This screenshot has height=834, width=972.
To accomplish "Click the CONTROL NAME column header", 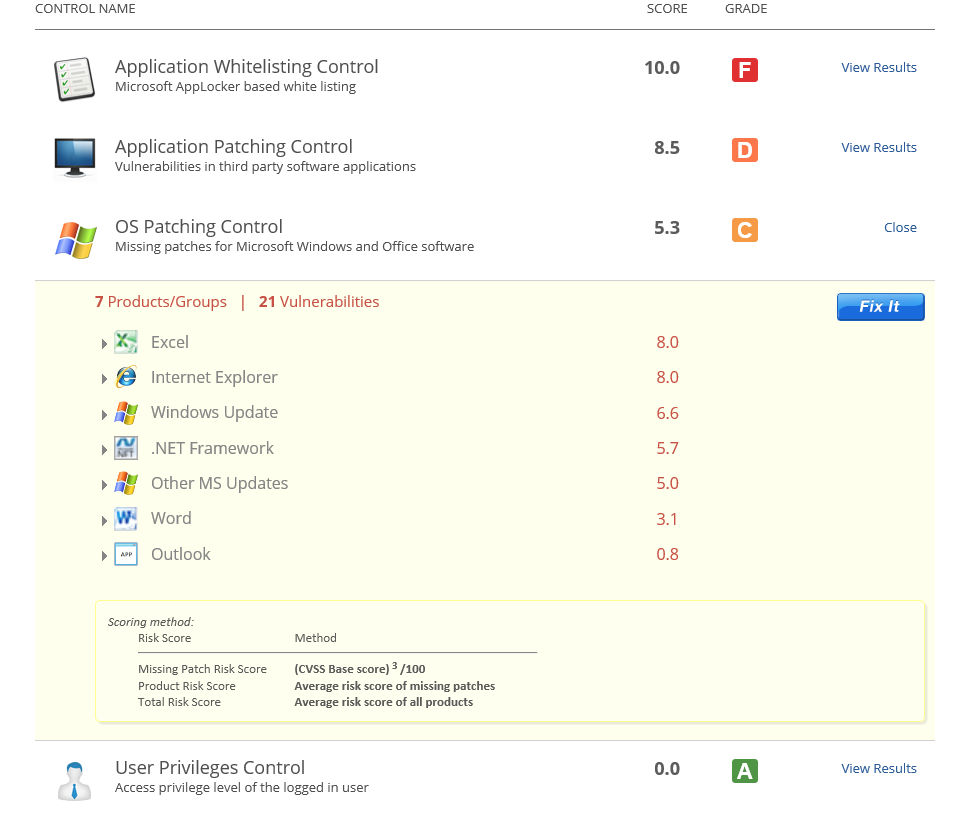I will [85, 9].
